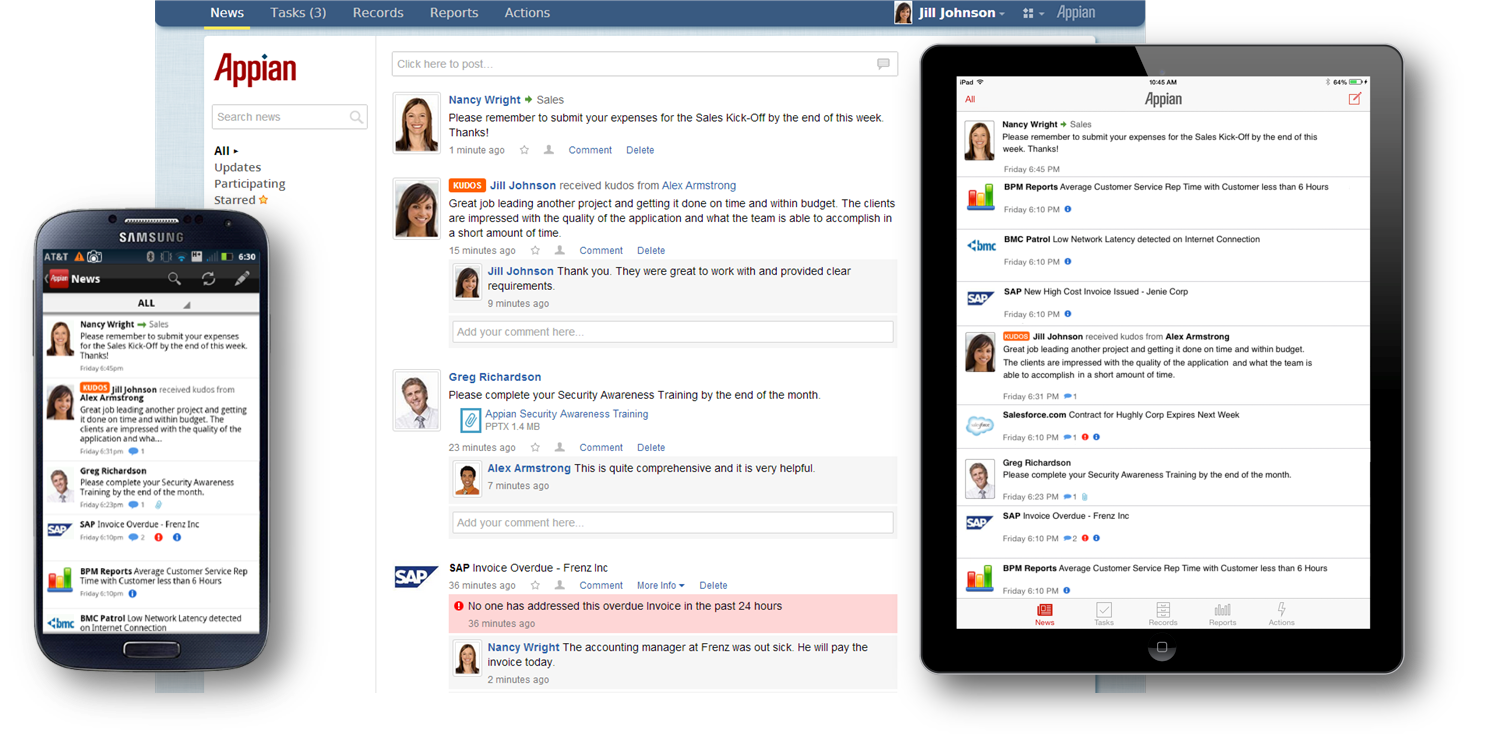The width and height of the screenshot is (1485, 745).
Task: Click the paperclip attachment icon for PPTX file
Action: coord(470,420)
